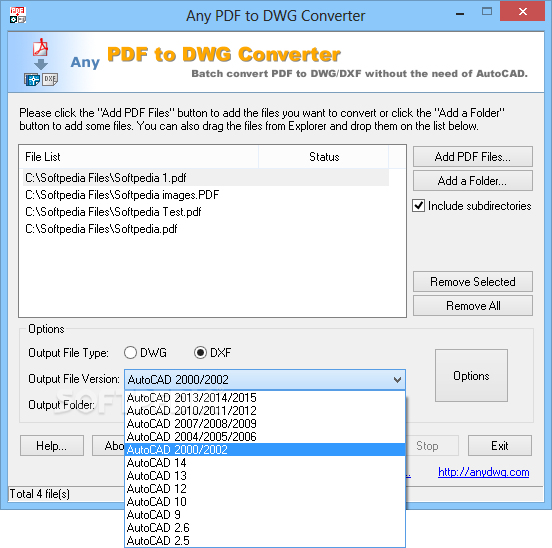
Task: Click the Status column header
Action: pos(324,157)
